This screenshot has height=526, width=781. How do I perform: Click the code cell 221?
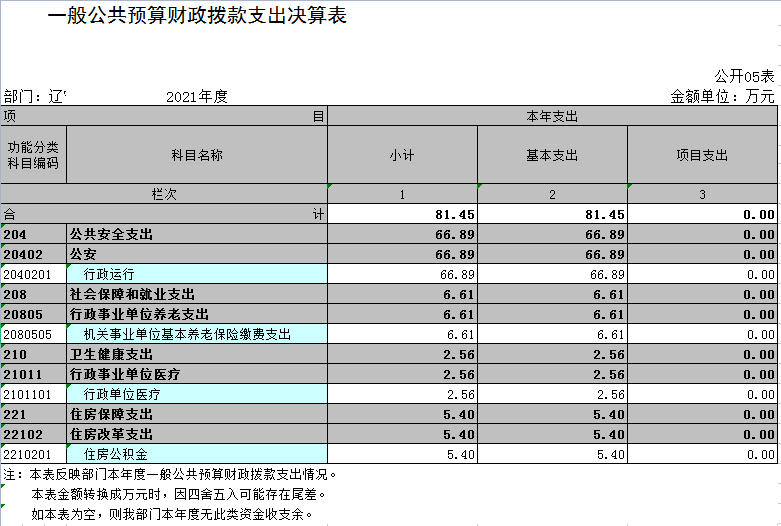[33, 414]
